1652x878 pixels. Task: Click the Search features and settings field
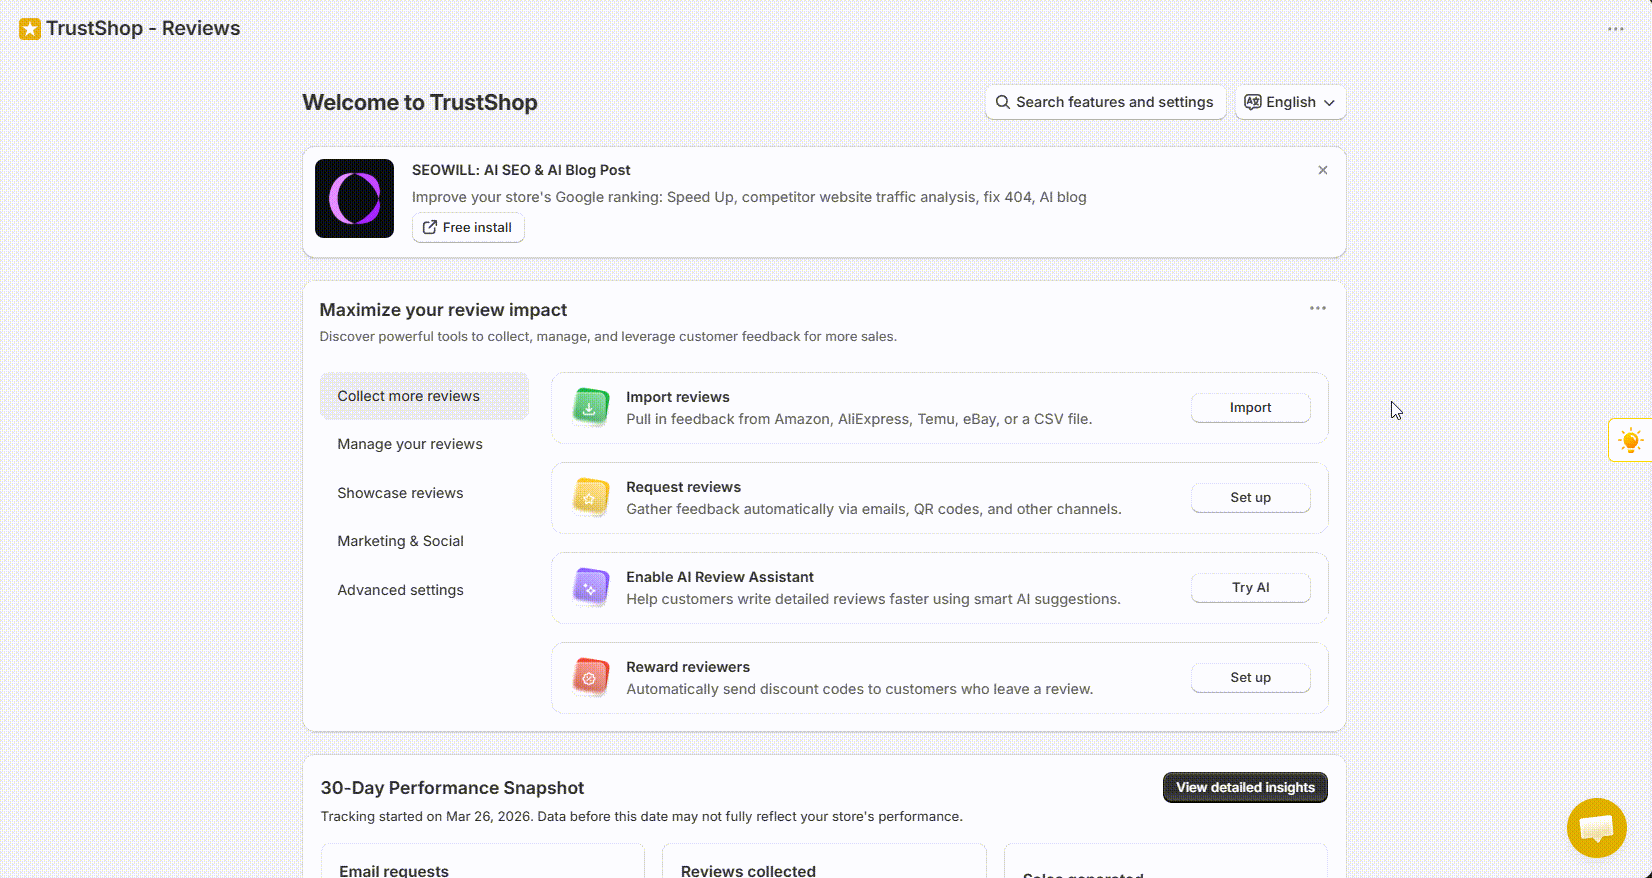[x=1105, y=102]
